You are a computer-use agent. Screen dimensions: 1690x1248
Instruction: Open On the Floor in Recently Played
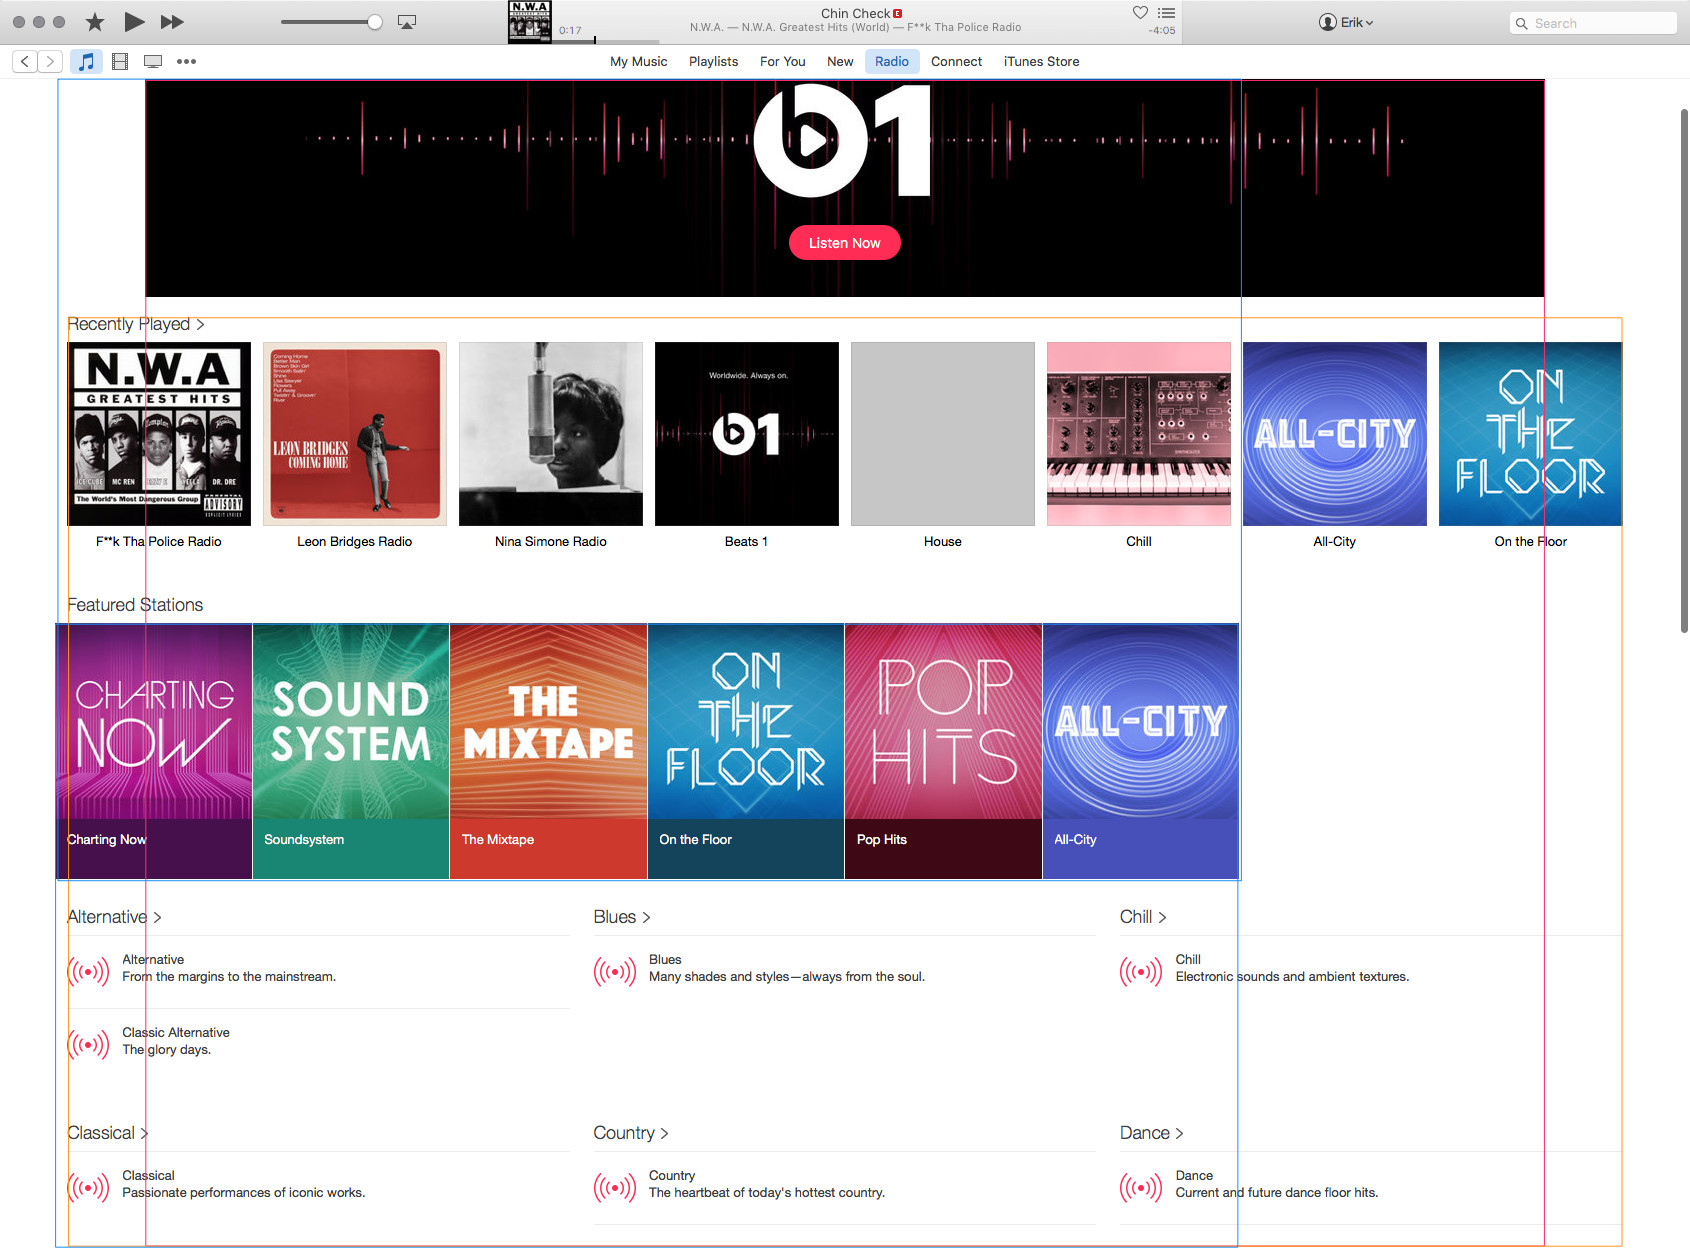1531,434
